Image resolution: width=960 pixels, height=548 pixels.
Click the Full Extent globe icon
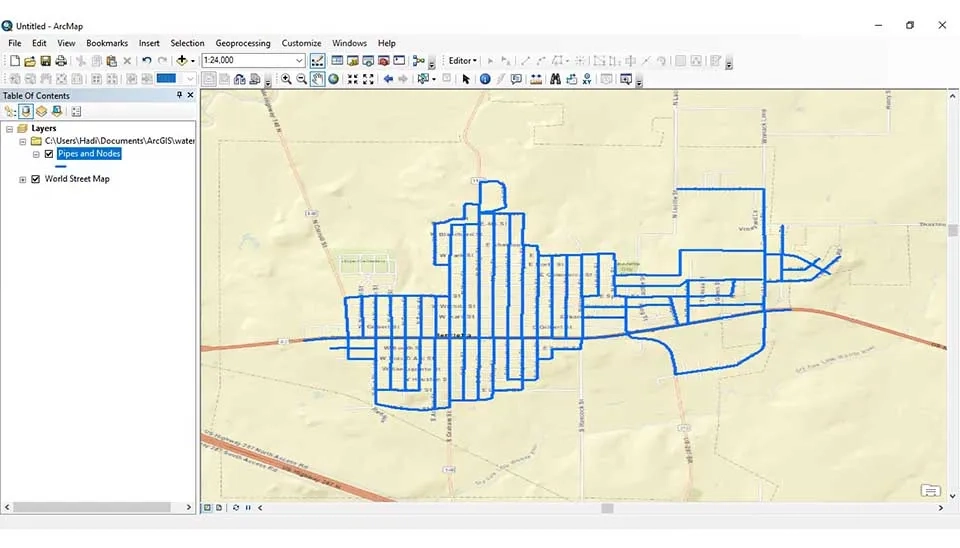333,79
